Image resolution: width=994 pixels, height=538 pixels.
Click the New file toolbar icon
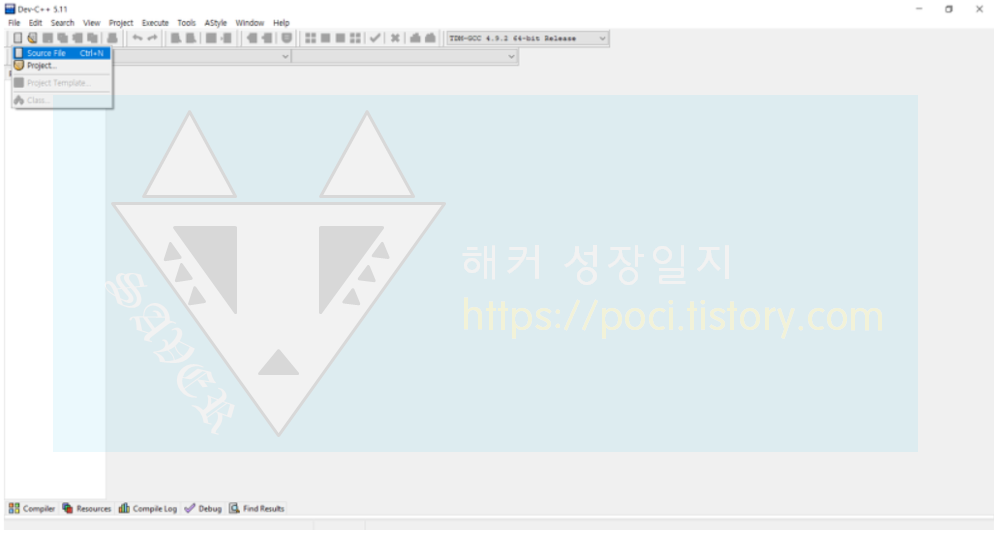tap(18, 38)
